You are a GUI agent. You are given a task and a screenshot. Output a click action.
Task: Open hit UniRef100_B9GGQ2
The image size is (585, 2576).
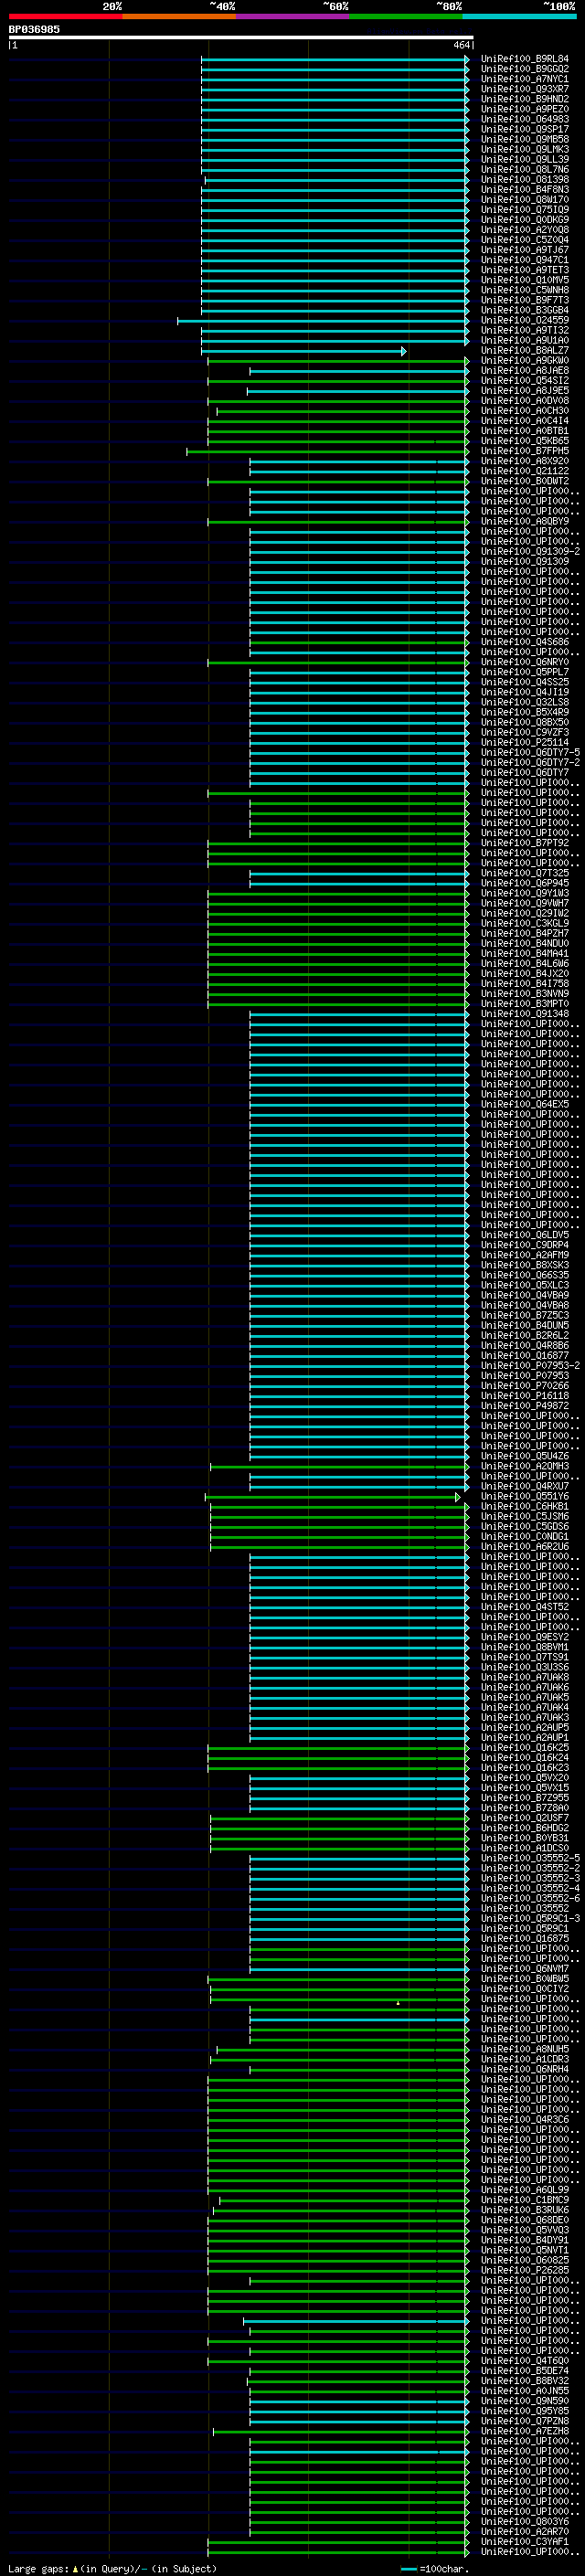click(x=525, y=69)
